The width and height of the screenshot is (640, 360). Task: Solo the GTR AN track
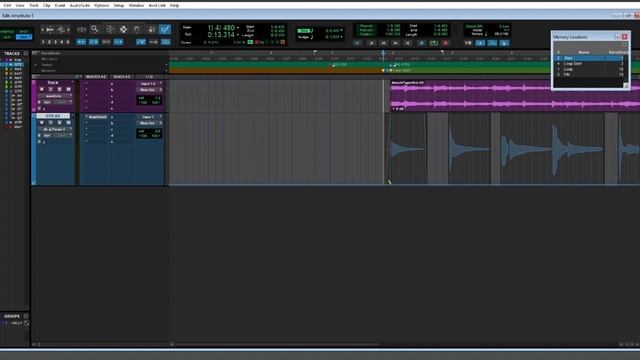(59, 123)
